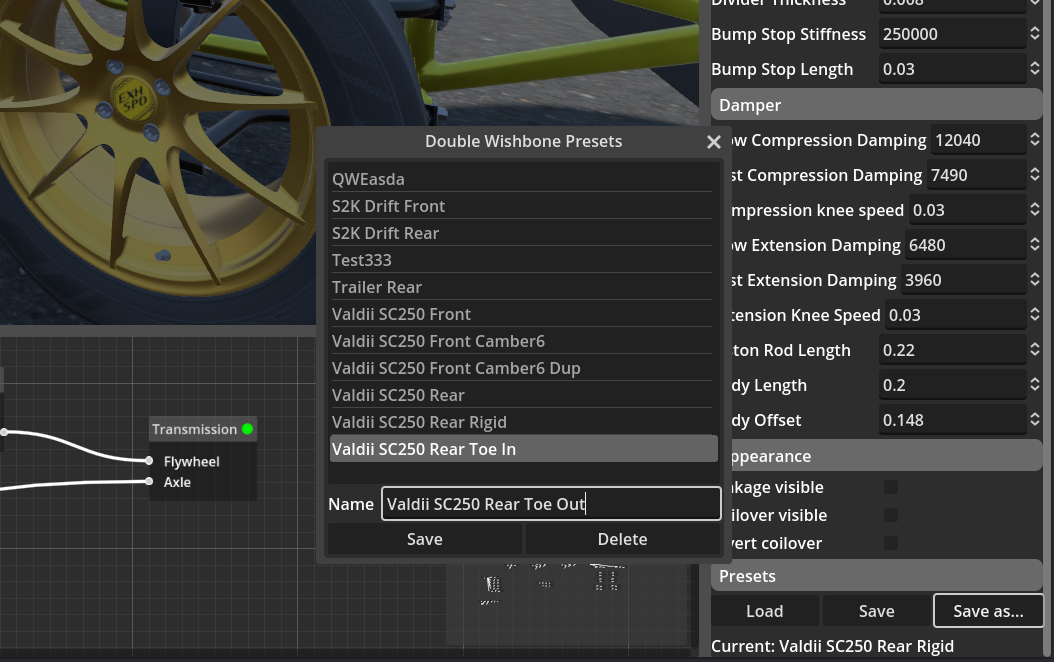Image resolution: width=1054 pixels, height=662 pixels.
Task: Select the Valdii SC250 Front preset
Action: [522, 314]
